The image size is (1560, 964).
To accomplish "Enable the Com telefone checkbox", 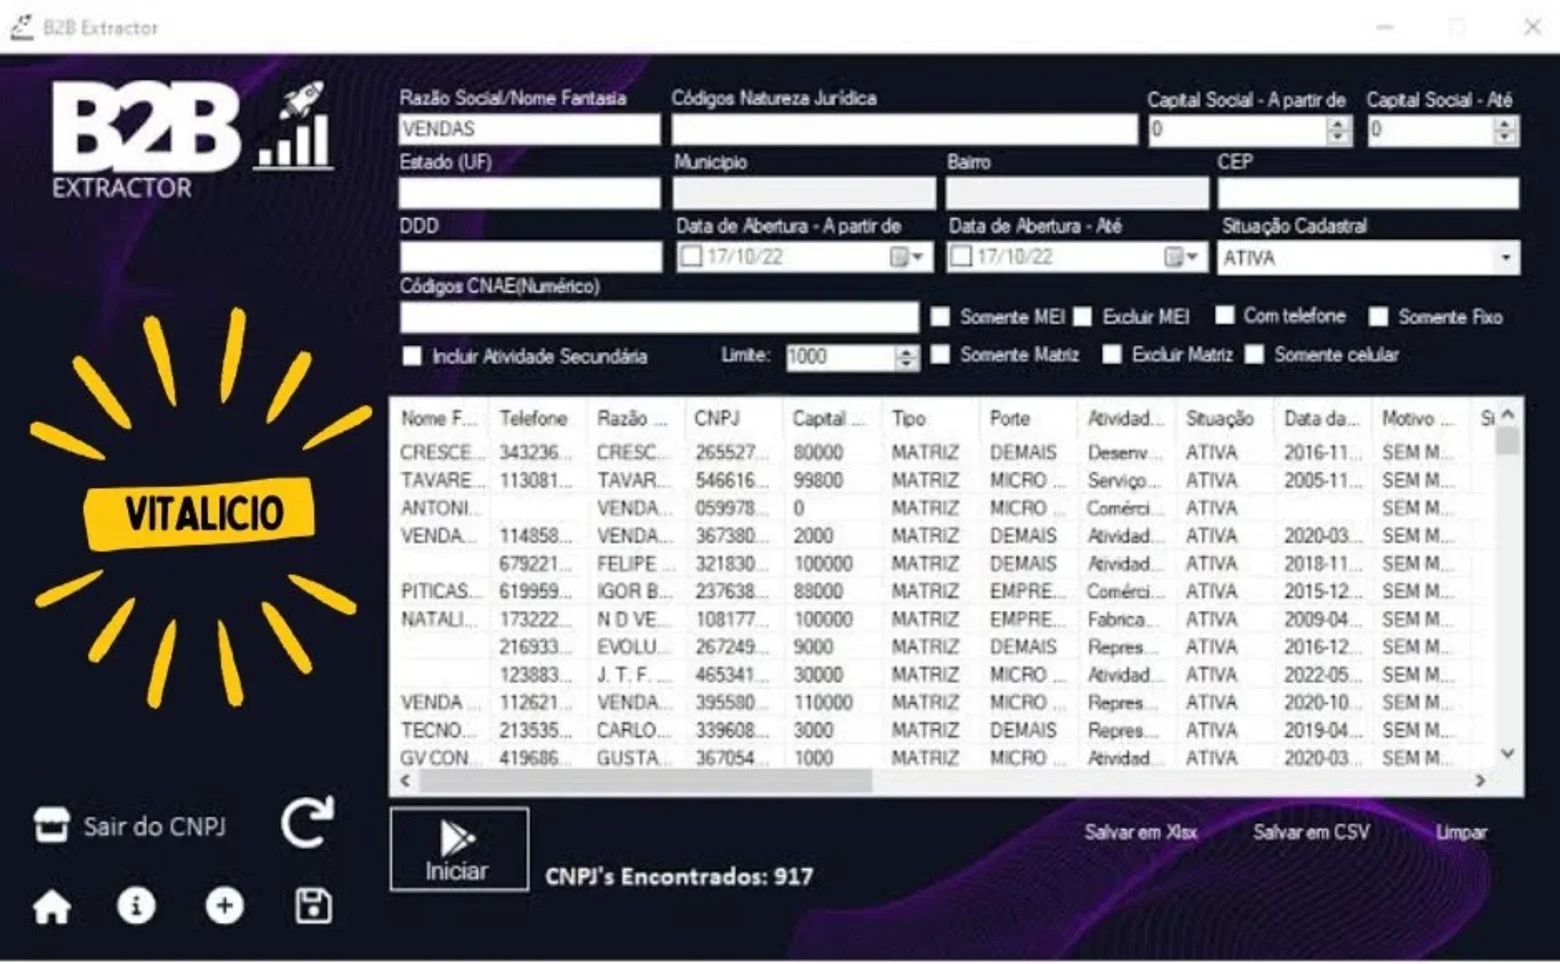I will click(1225, 316).
